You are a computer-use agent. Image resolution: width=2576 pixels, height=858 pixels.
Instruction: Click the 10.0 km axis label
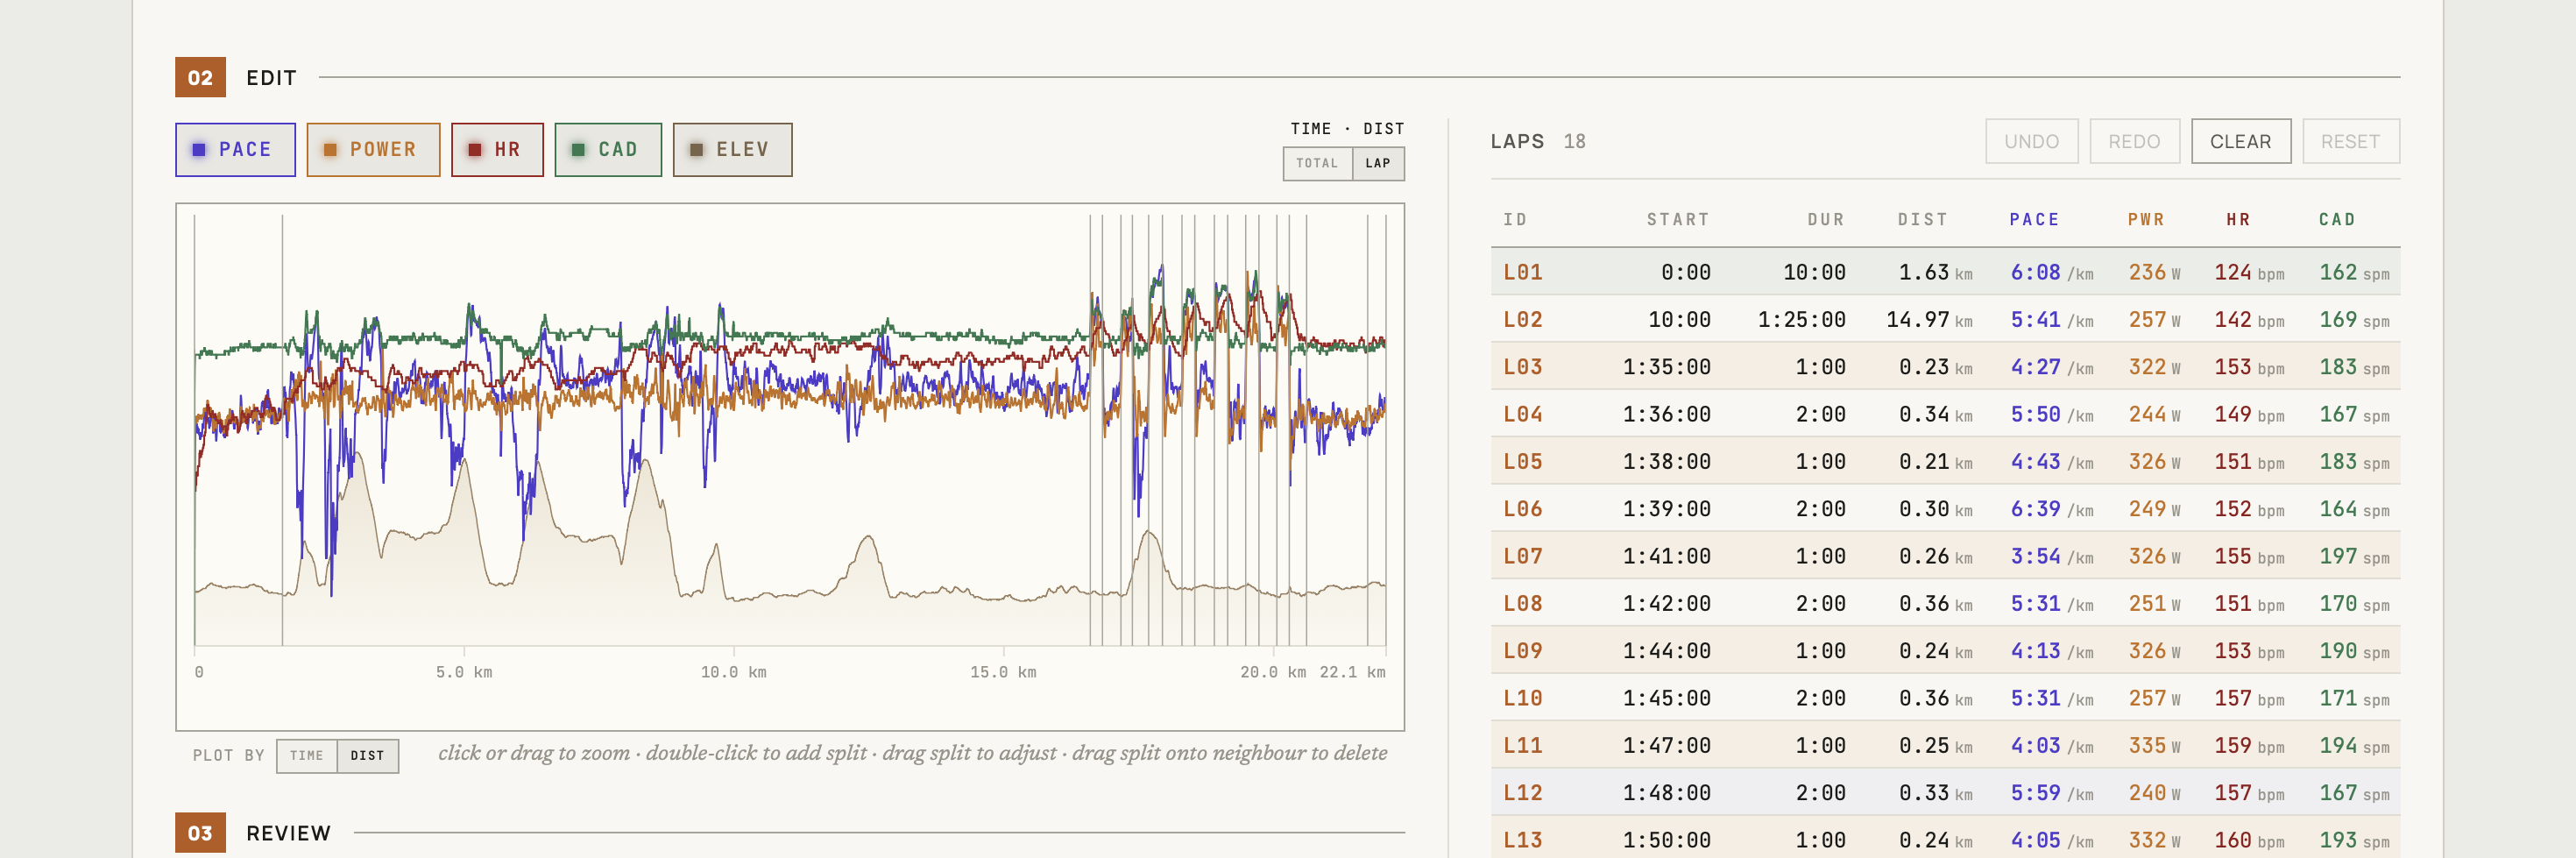[x=733, y=673]
